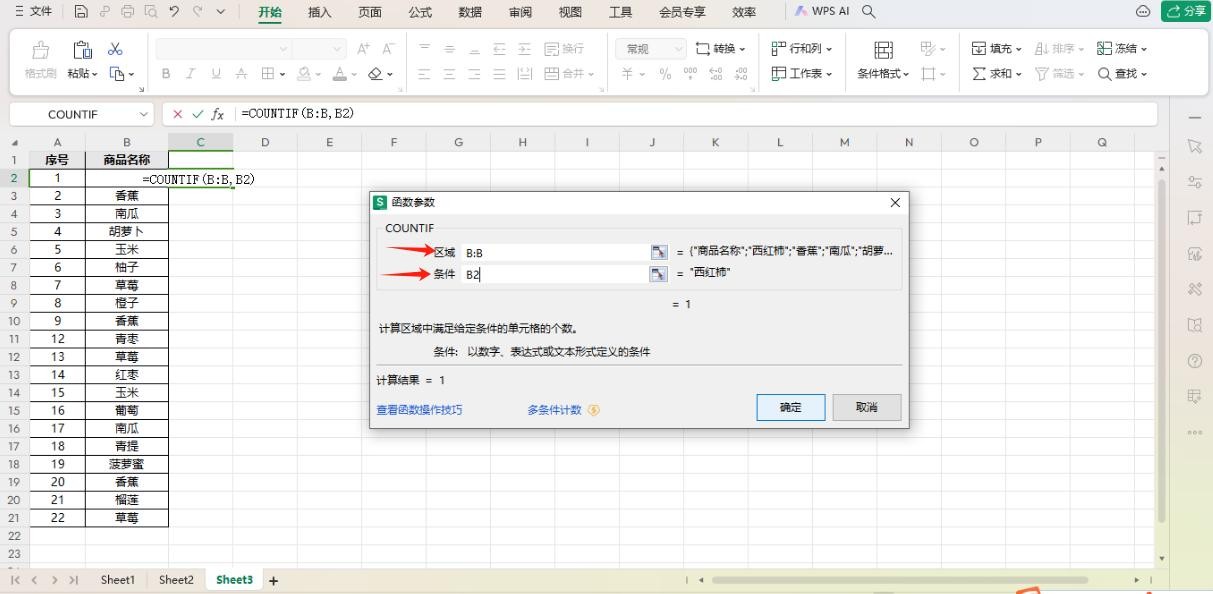This screenshot has width=1213, height=594.
Task: Click the search magnifier next to WPS AI
Action: 868,12
